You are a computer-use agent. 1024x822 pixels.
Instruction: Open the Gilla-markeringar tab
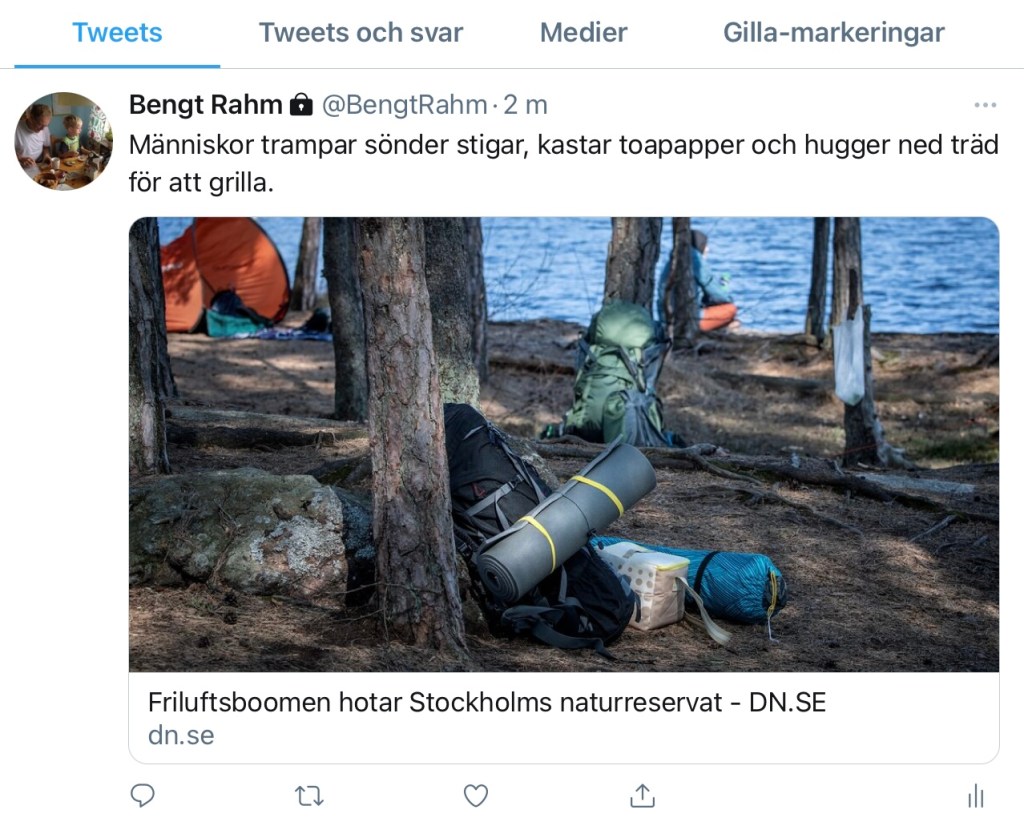834,33
